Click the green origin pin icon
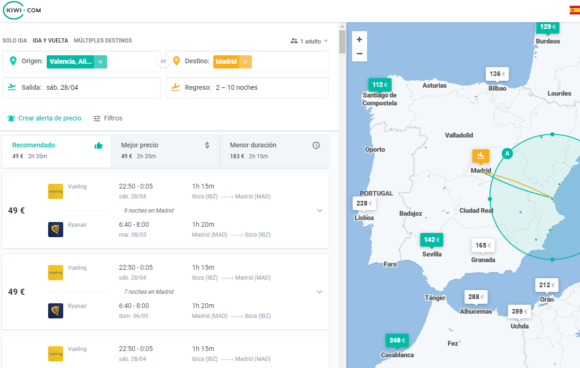Screen dimensions: 580x368 (x=13, y=61)
